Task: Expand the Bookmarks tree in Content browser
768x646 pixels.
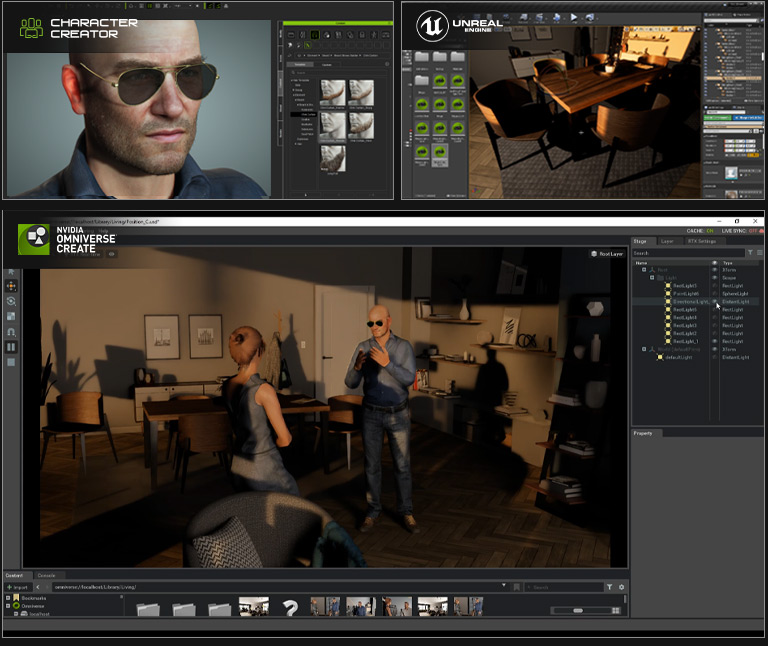Action: click(x=8, y=598)
